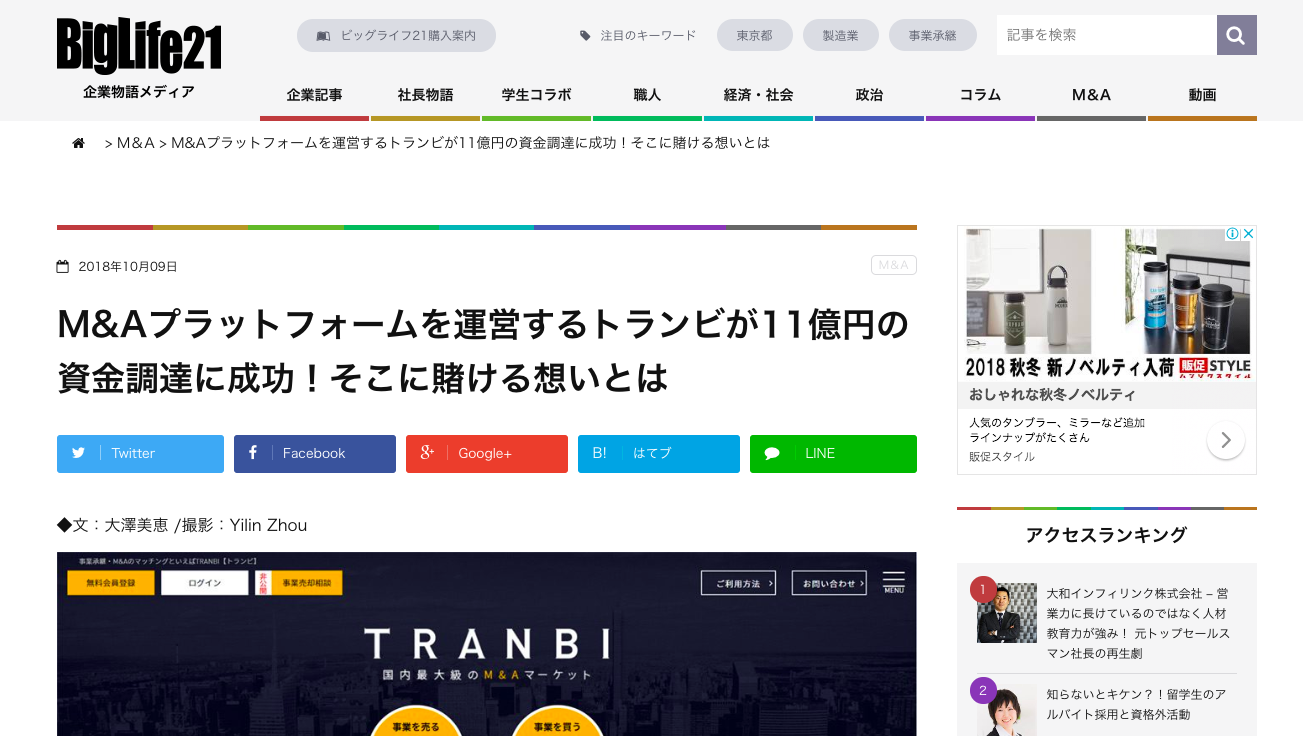This screenshot has height=736, width=1303.
Task: Click the アクセスランキング heading
Action: [1106, 535]
